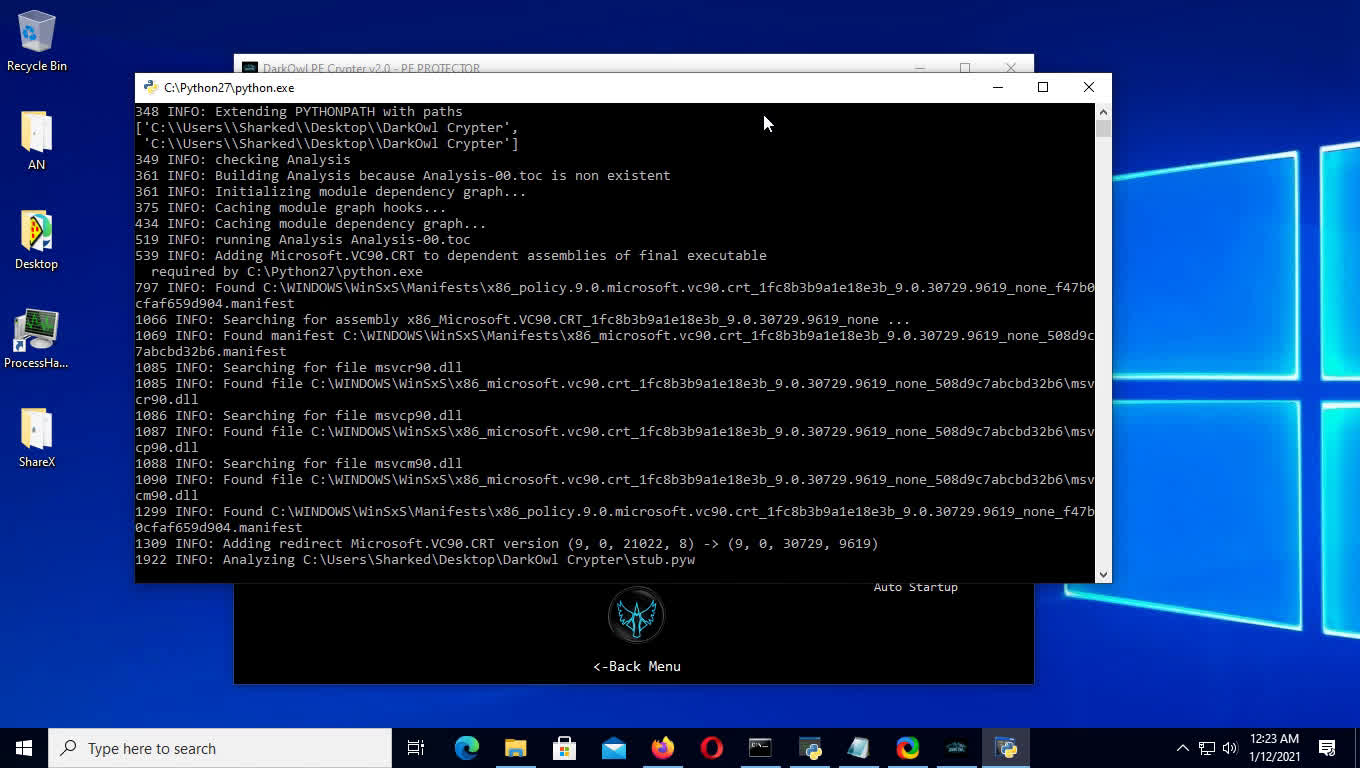Screen dimensions: 1360x768
Task: Click the console scrollbar down arrow
Action: [1103, 574]
